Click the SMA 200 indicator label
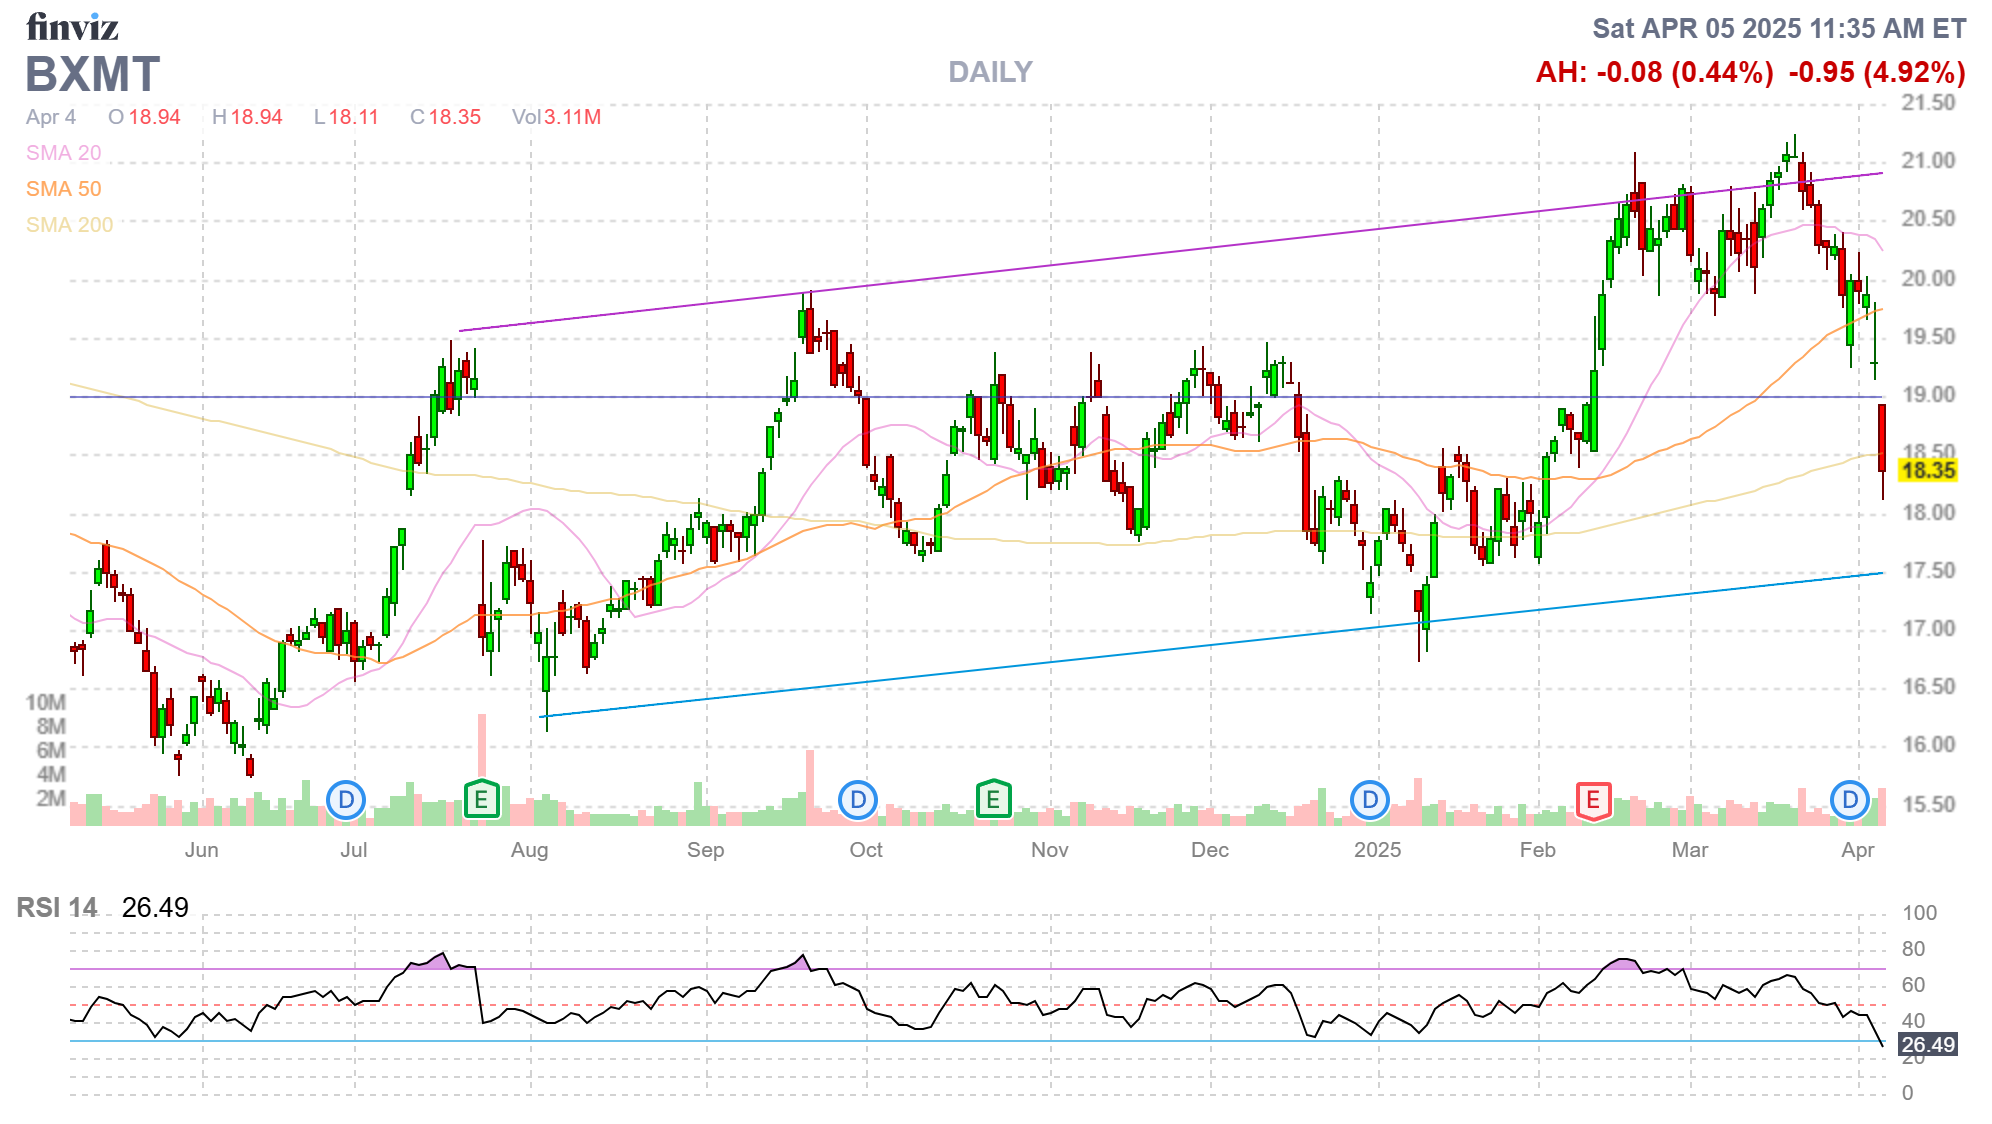This screenshot has height=1124, width=1992. [70, 225]
